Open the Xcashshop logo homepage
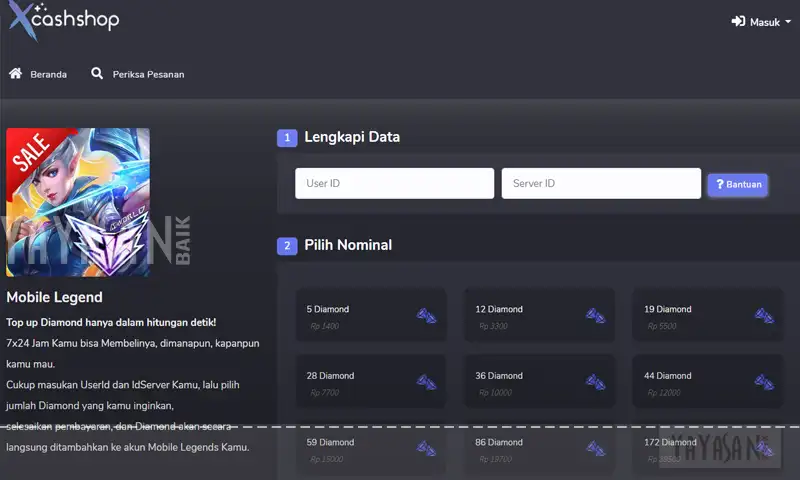 tap(64, 20)
